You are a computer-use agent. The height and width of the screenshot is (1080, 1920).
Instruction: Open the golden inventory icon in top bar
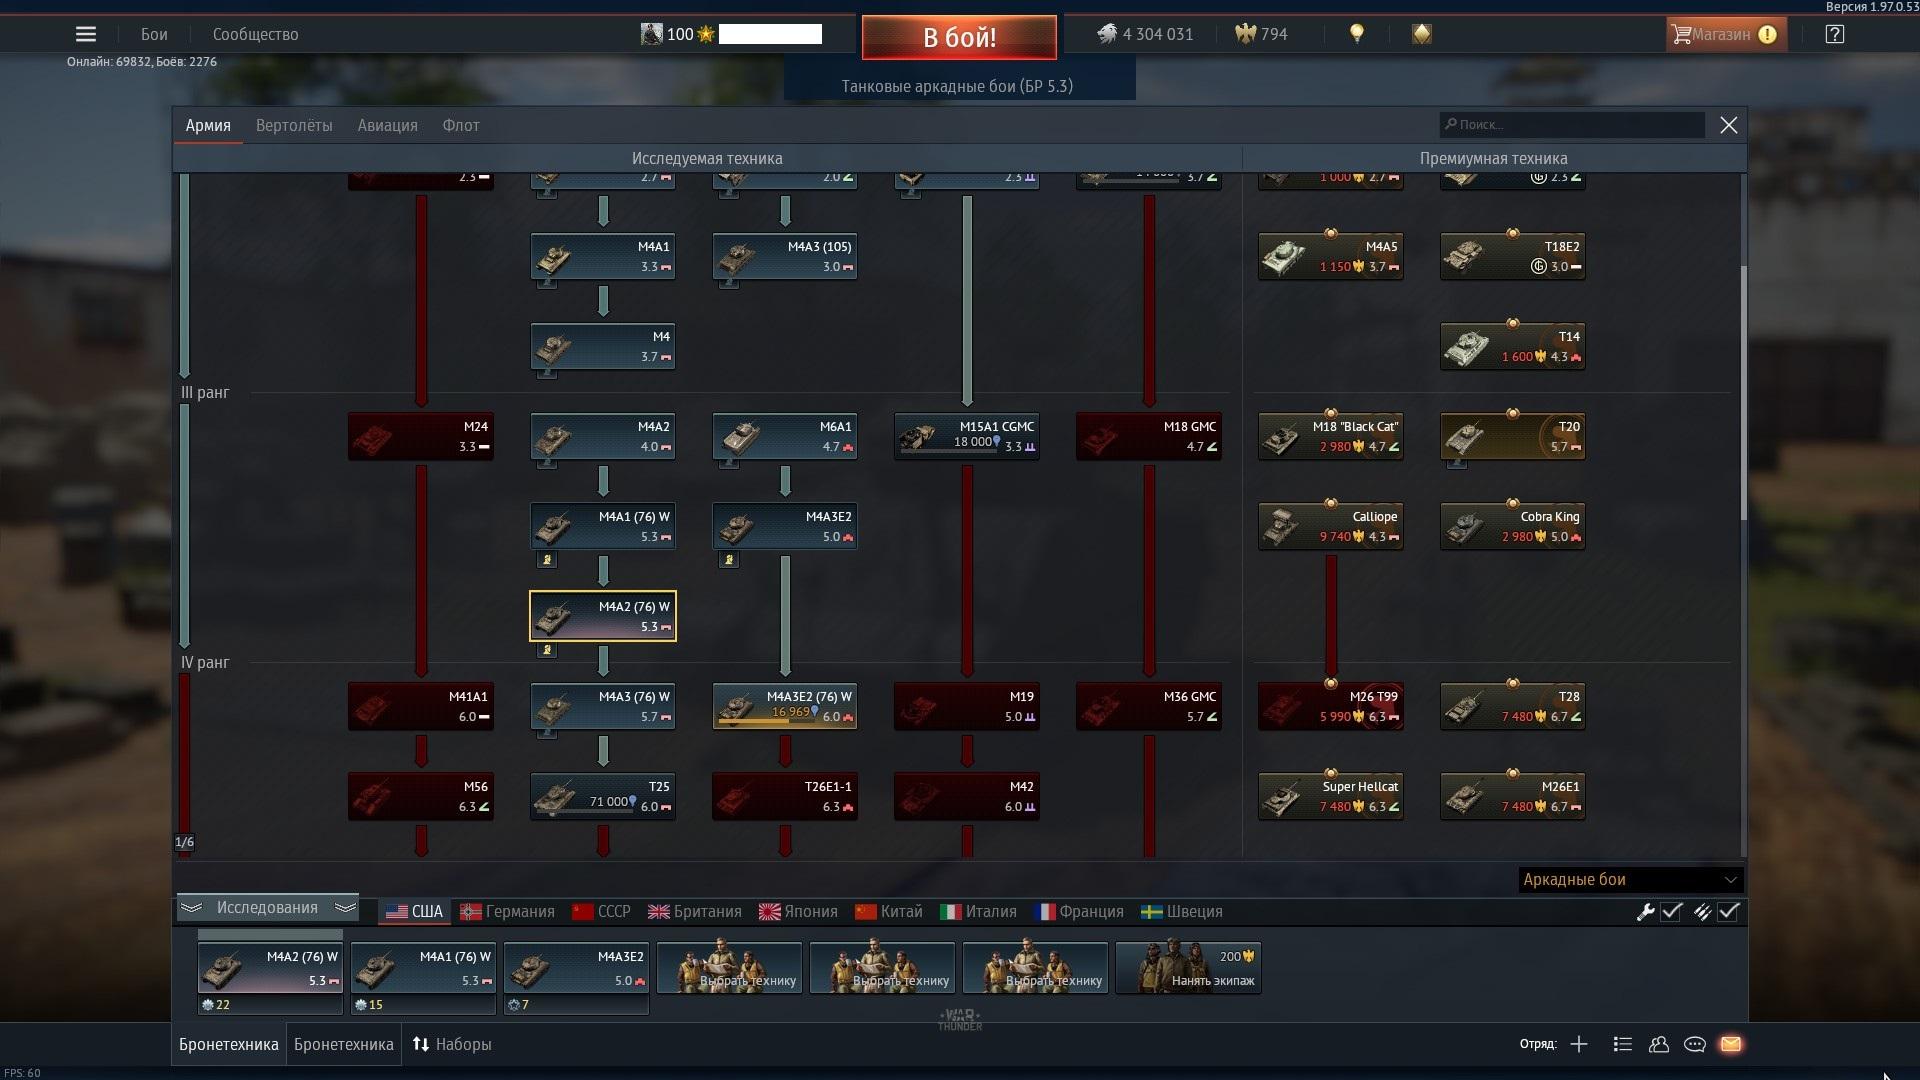(x=1421, y=34)
